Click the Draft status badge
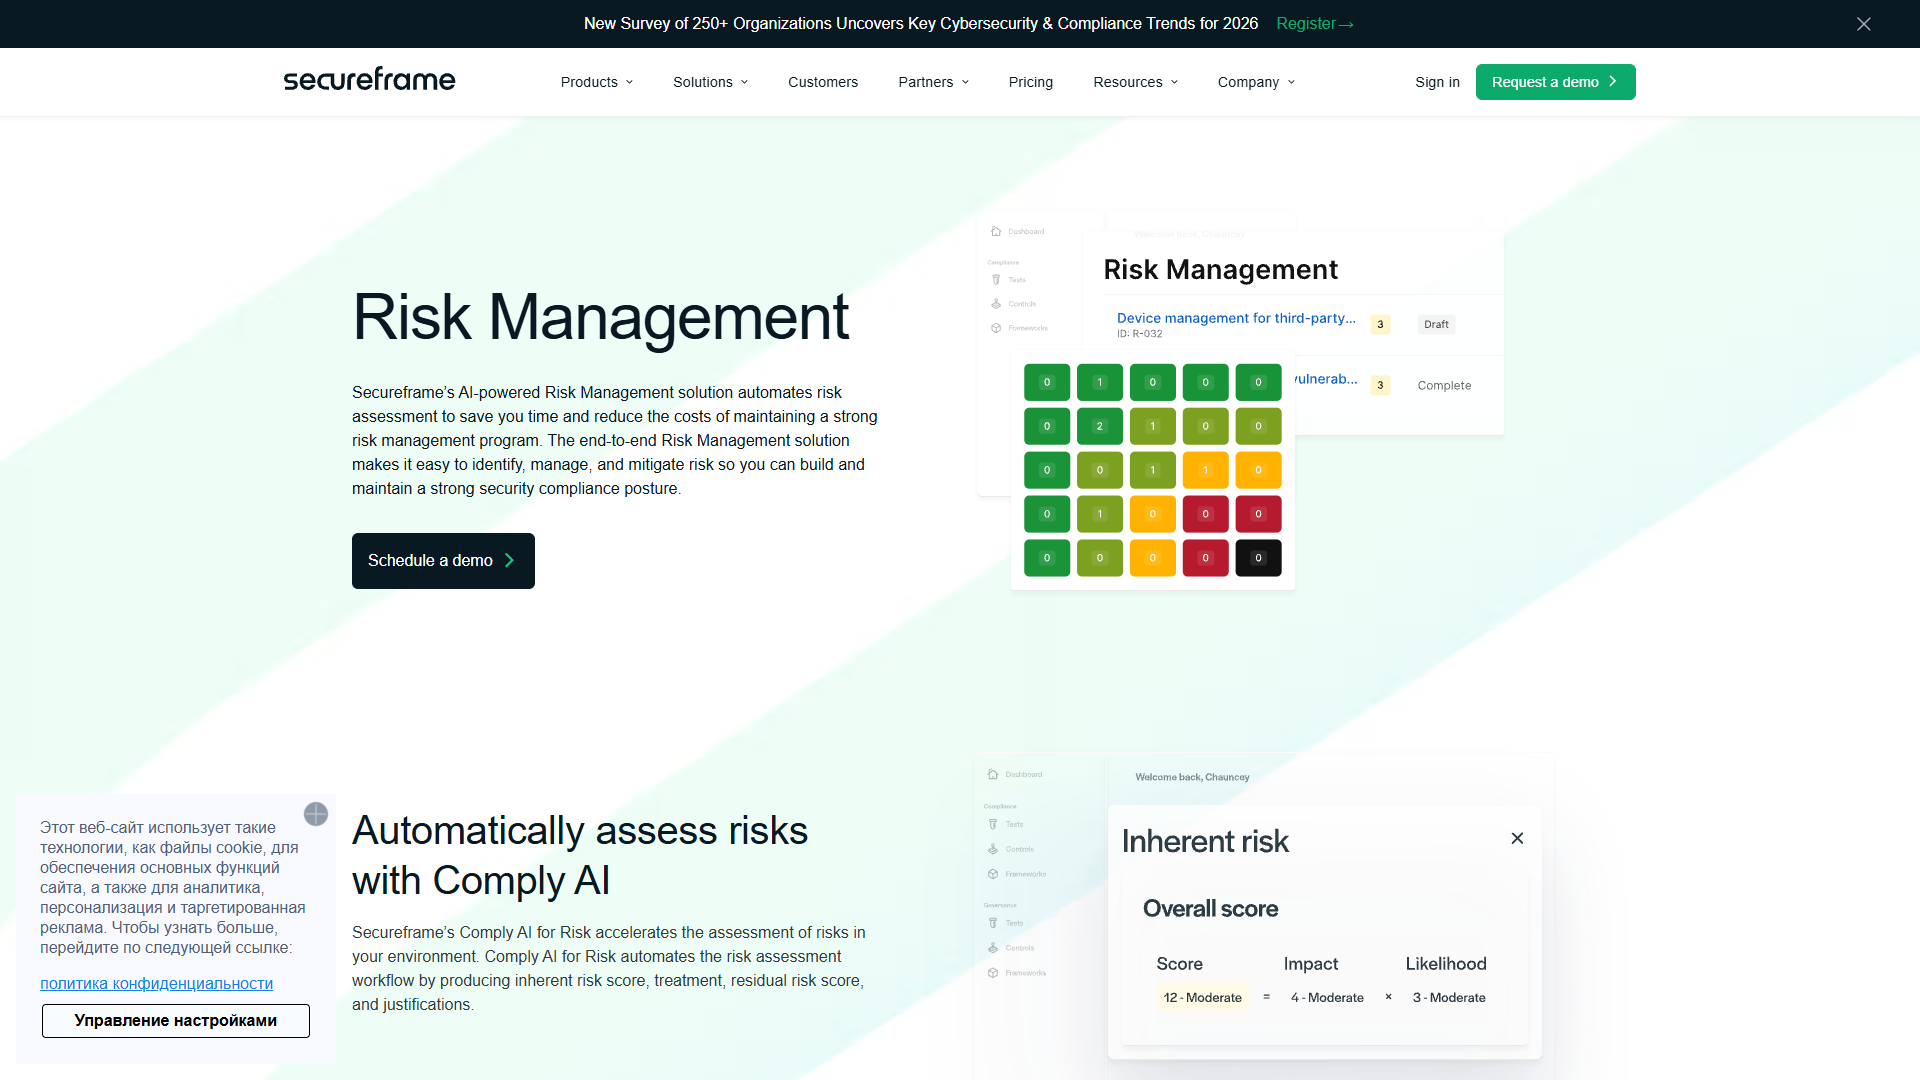Image resolution: width=1920 pixels, height=1080 pixels. (x=1436, y=324)
